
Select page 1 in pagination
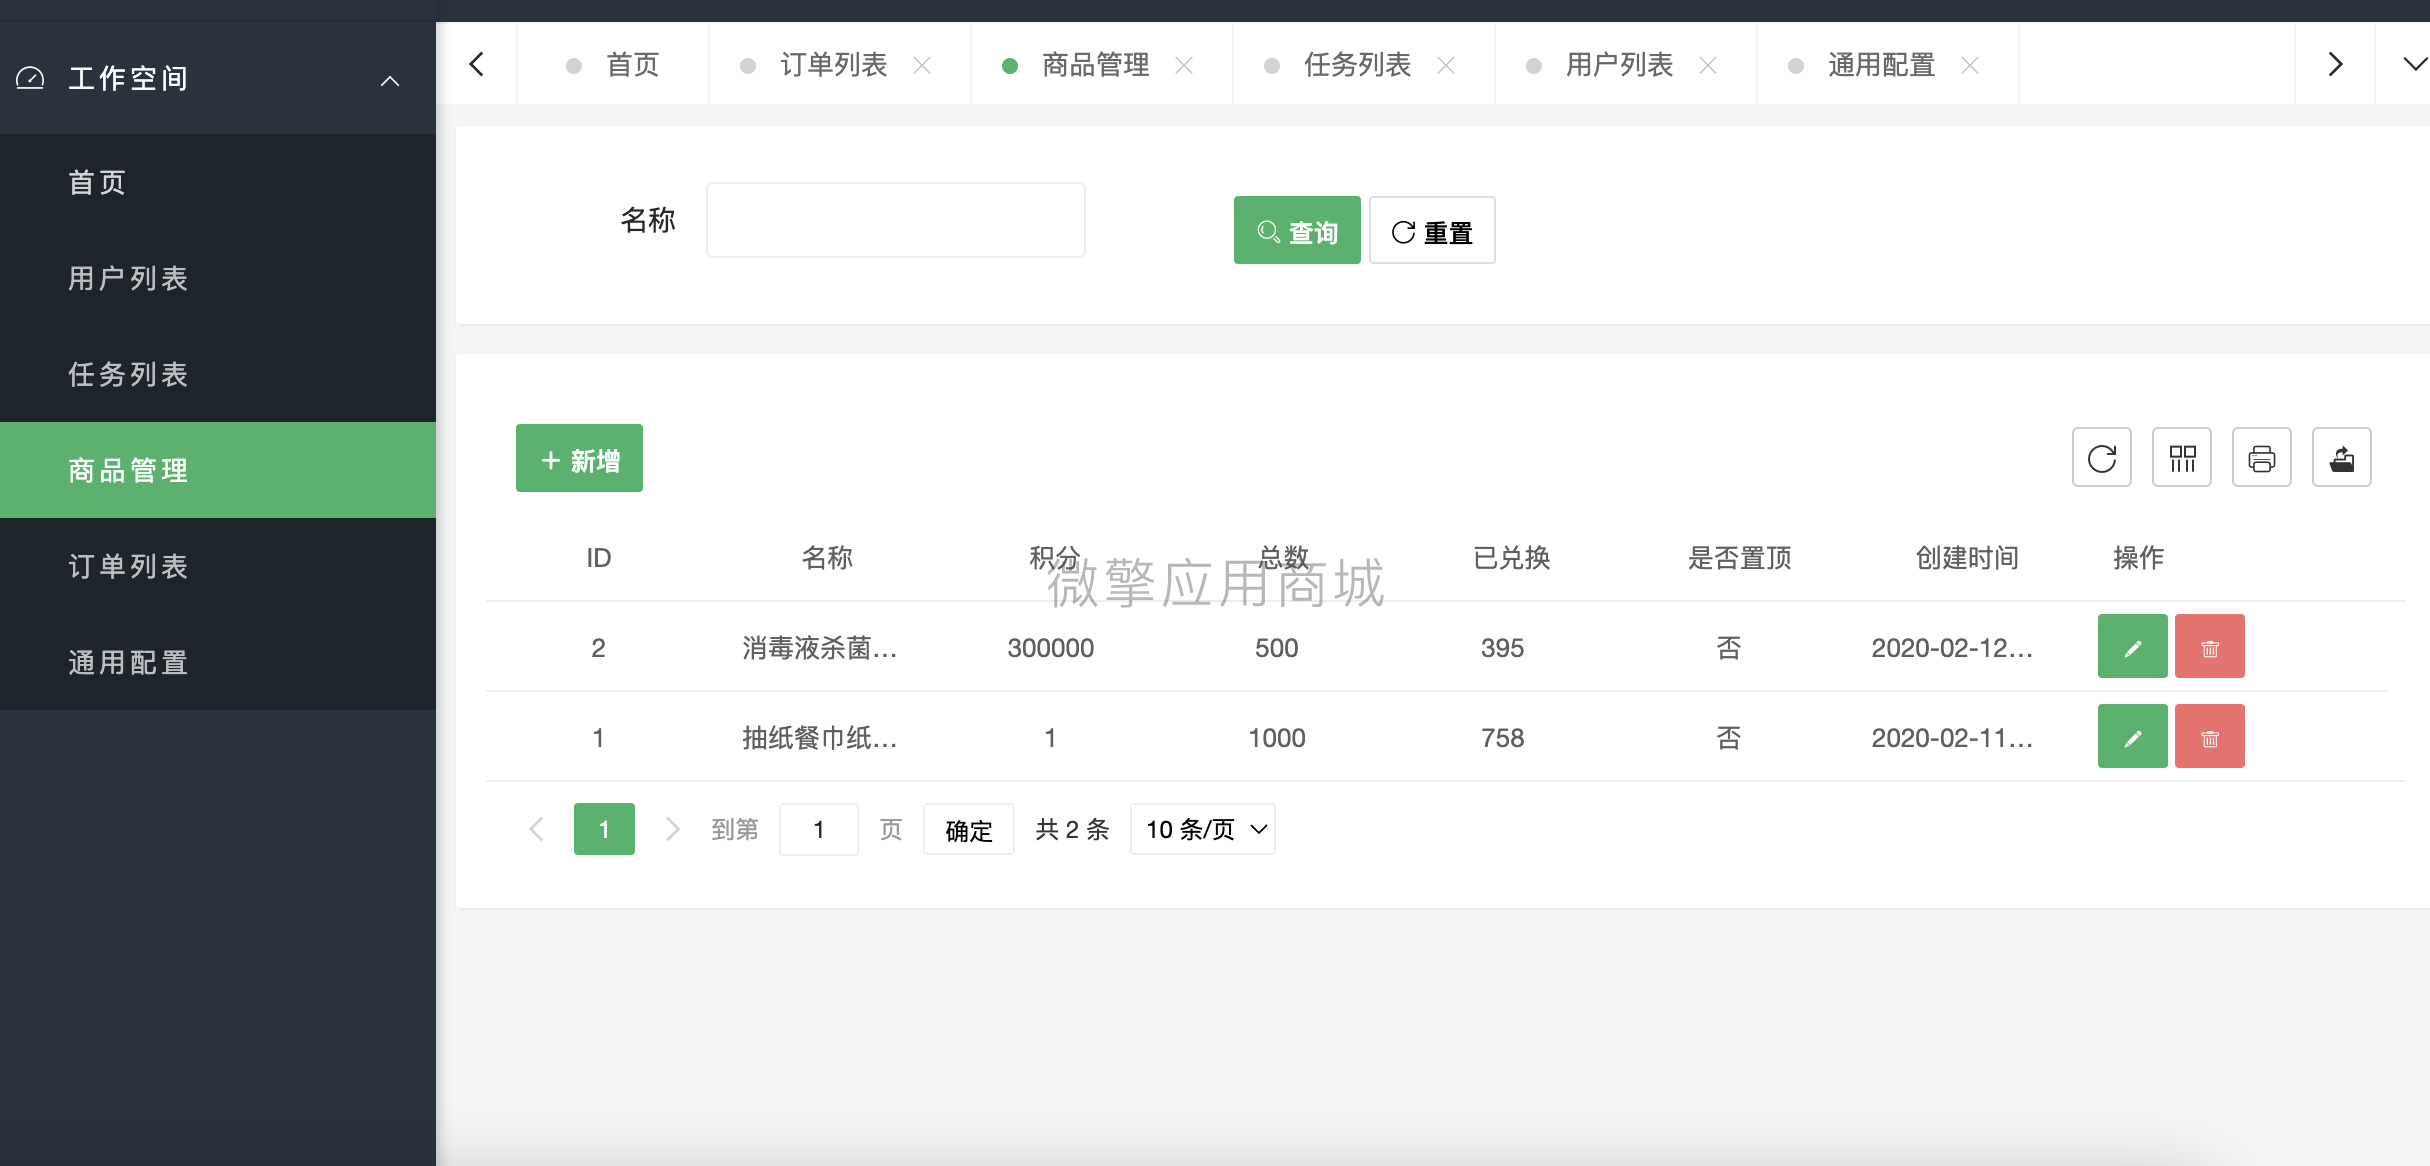tap(604, 829)
